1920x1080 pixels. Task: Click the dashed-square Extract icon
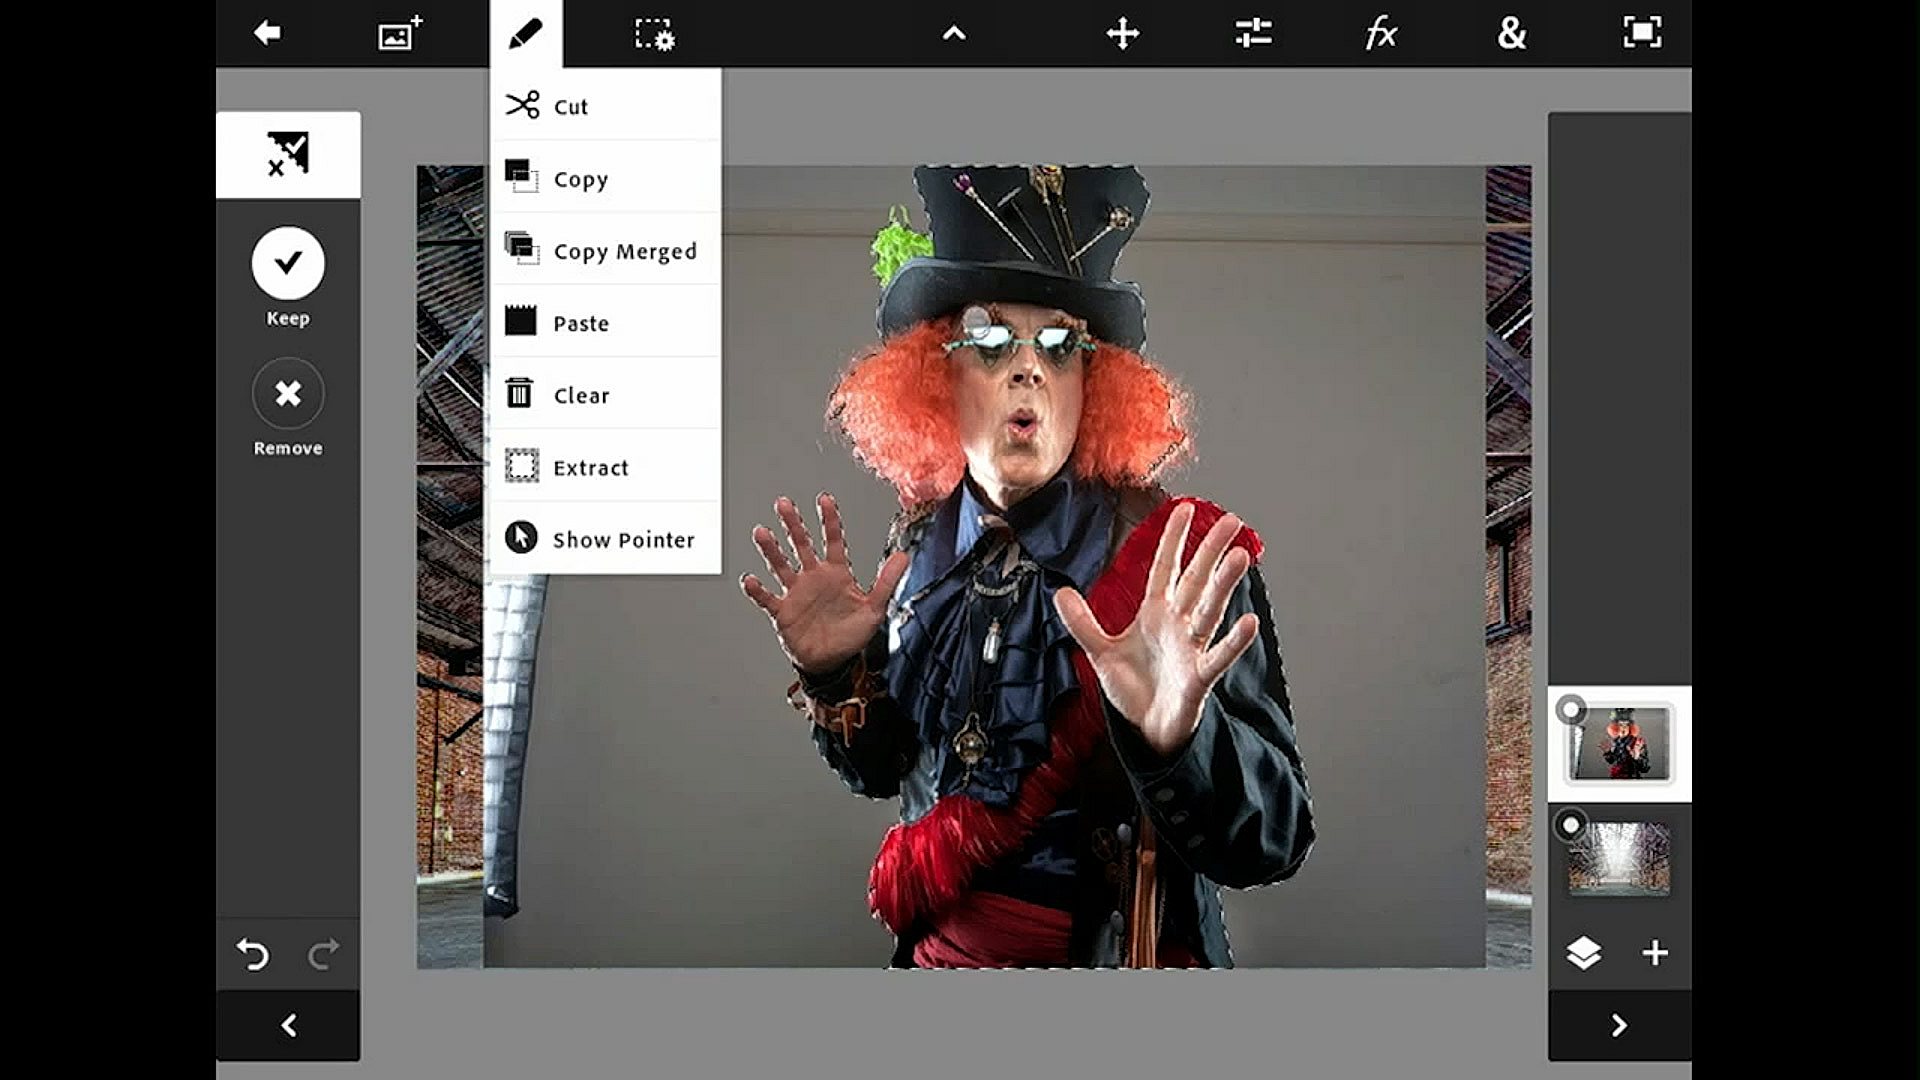(x=521, y=465)
